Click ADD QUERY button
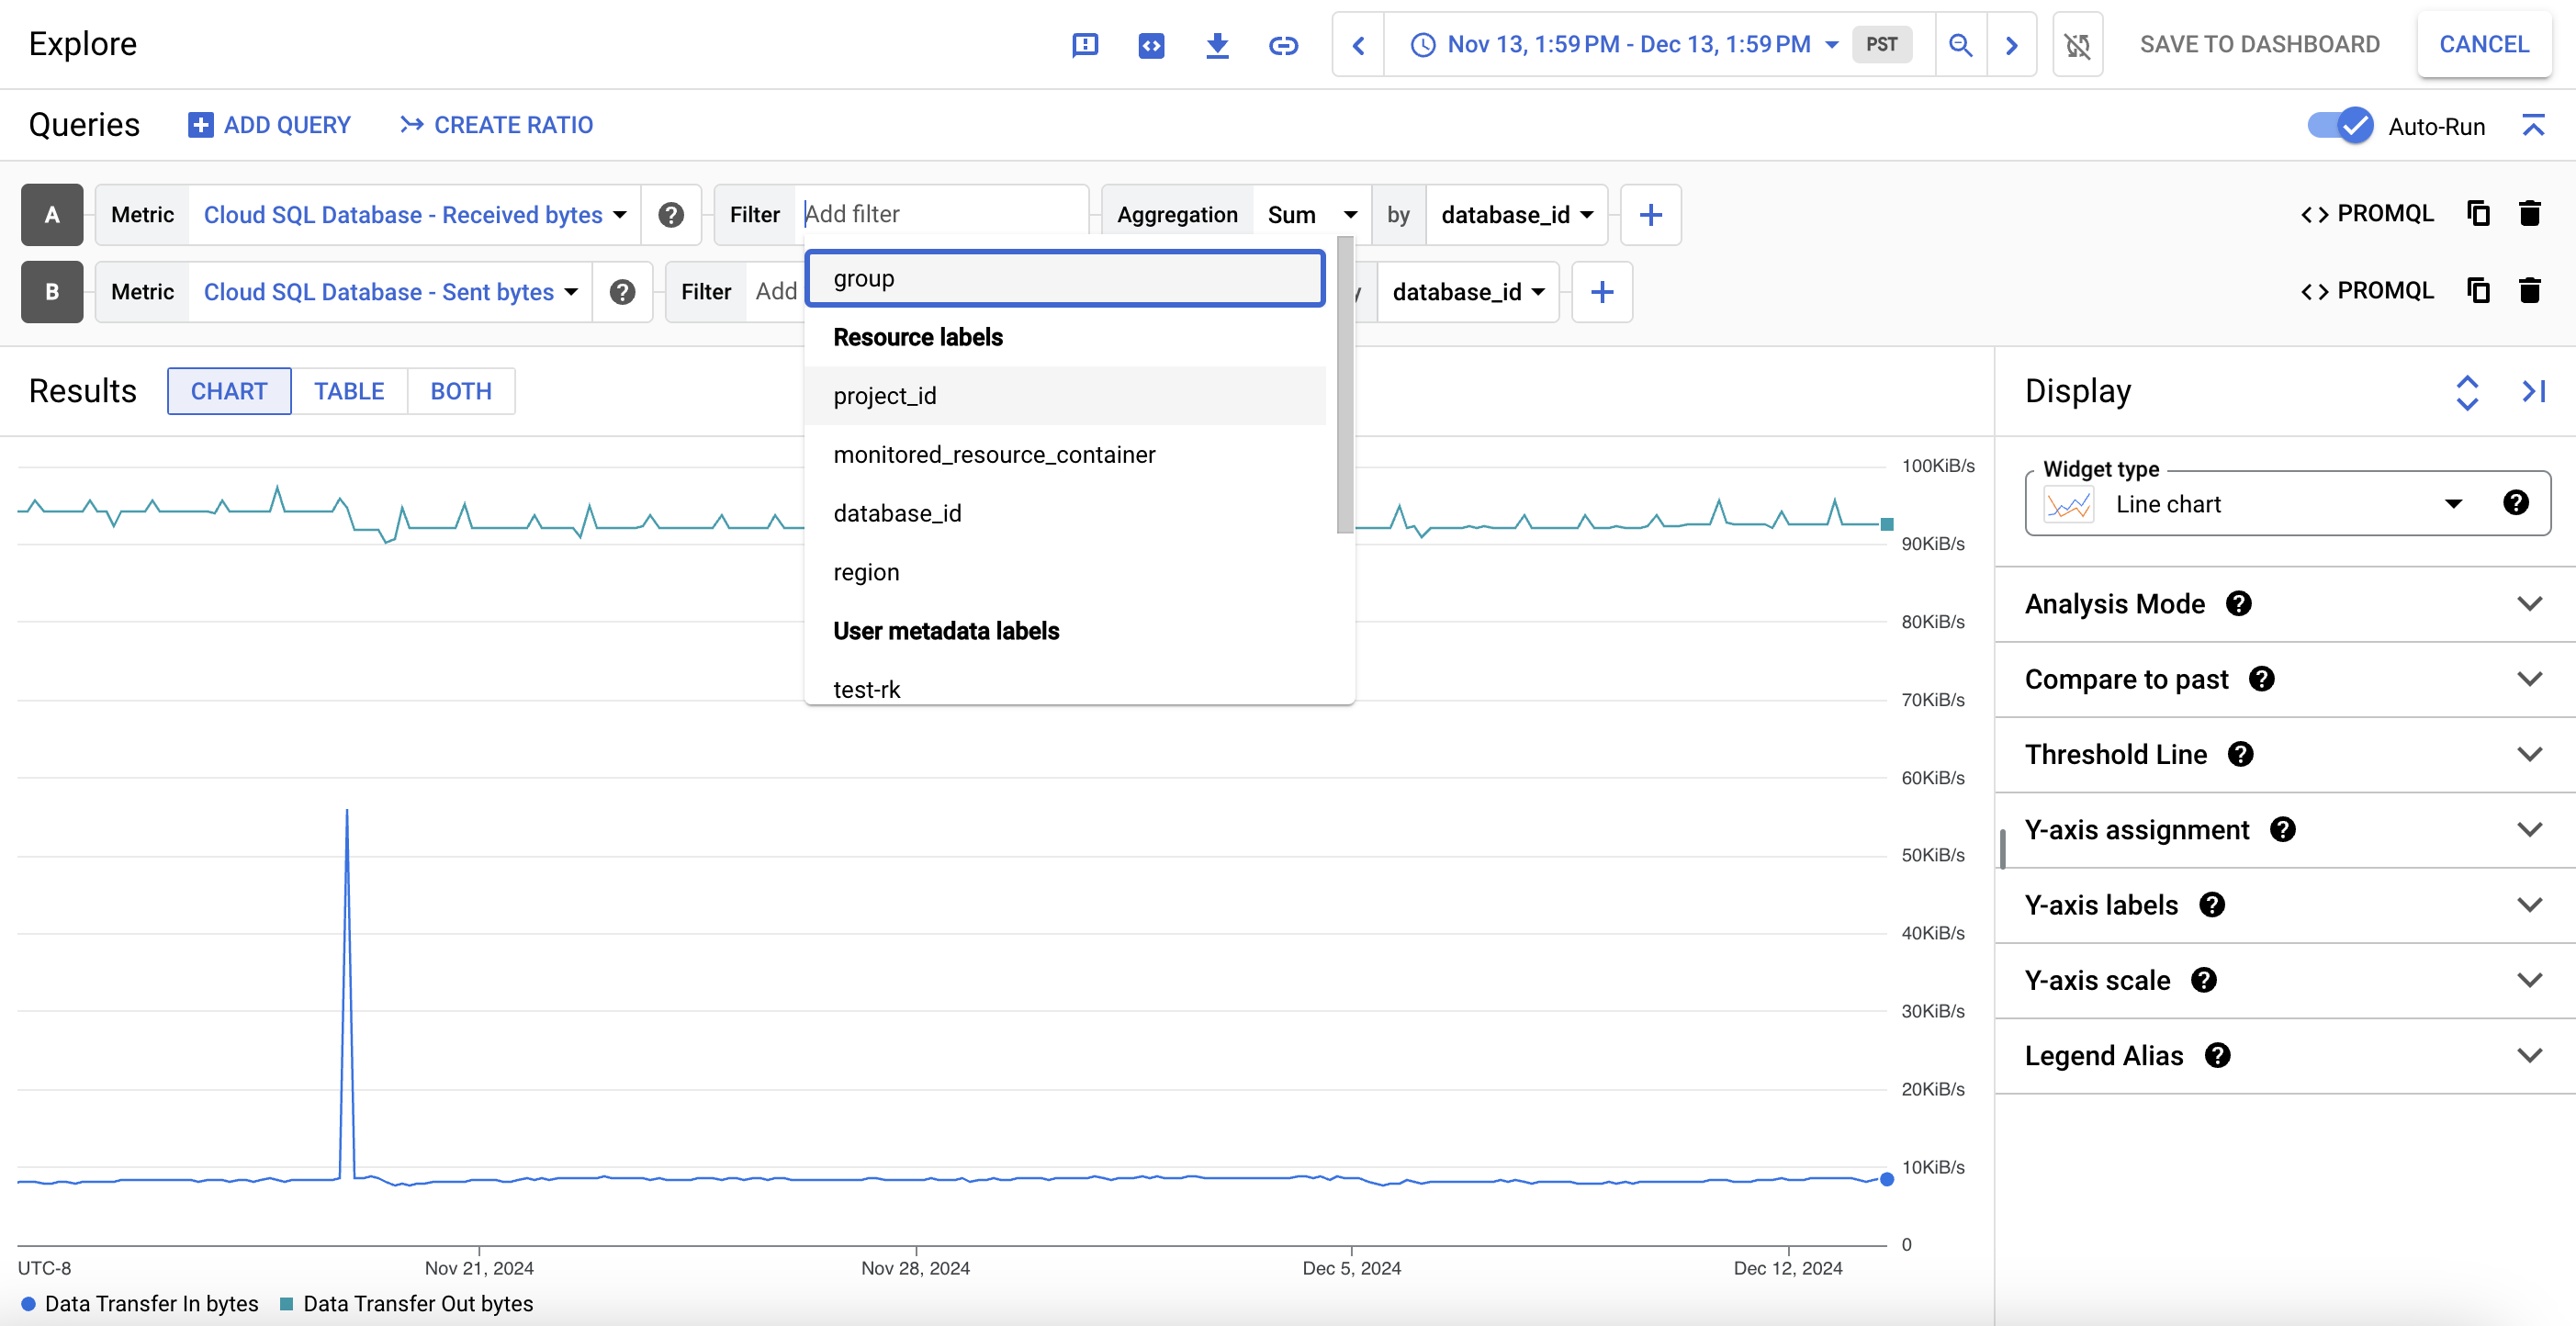2576x1326 pixels. click(x=269, y=125)
